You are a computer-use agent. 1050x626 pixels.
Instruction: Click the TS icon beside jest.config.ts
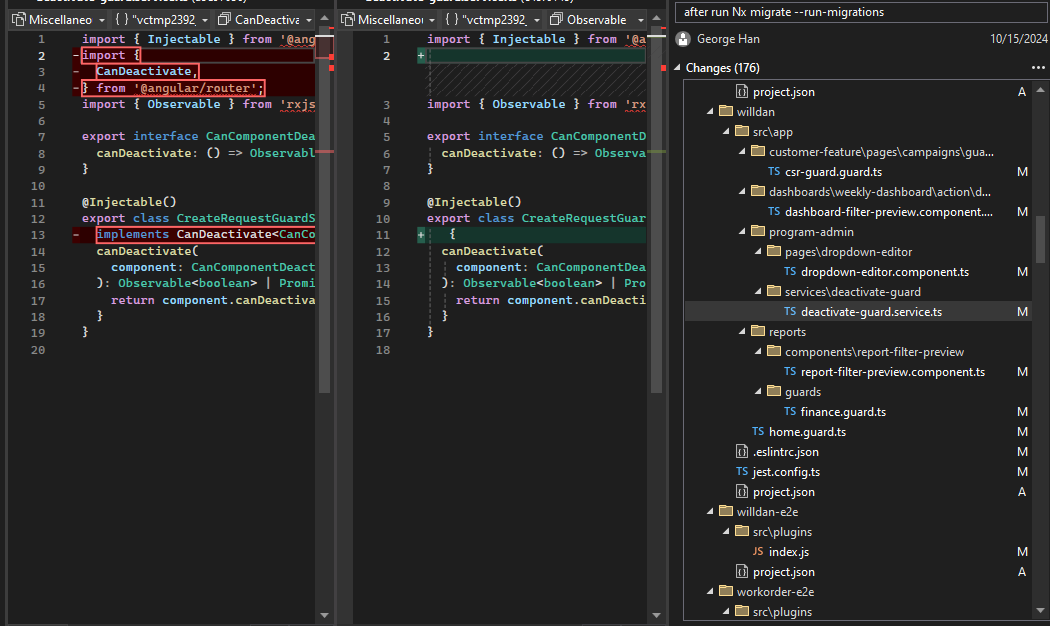point(742,472)
